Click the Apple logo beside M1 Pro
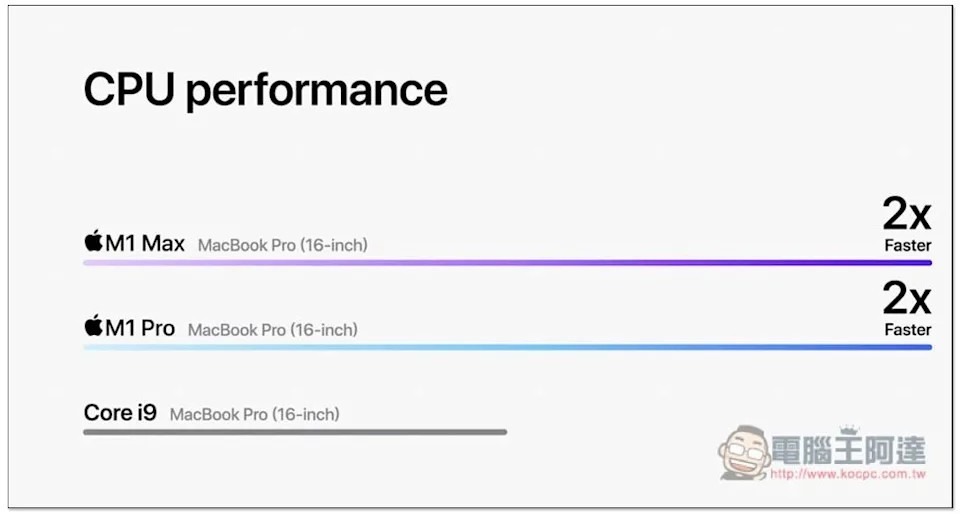Screen dimensions: 960x514 click(94, 326)
